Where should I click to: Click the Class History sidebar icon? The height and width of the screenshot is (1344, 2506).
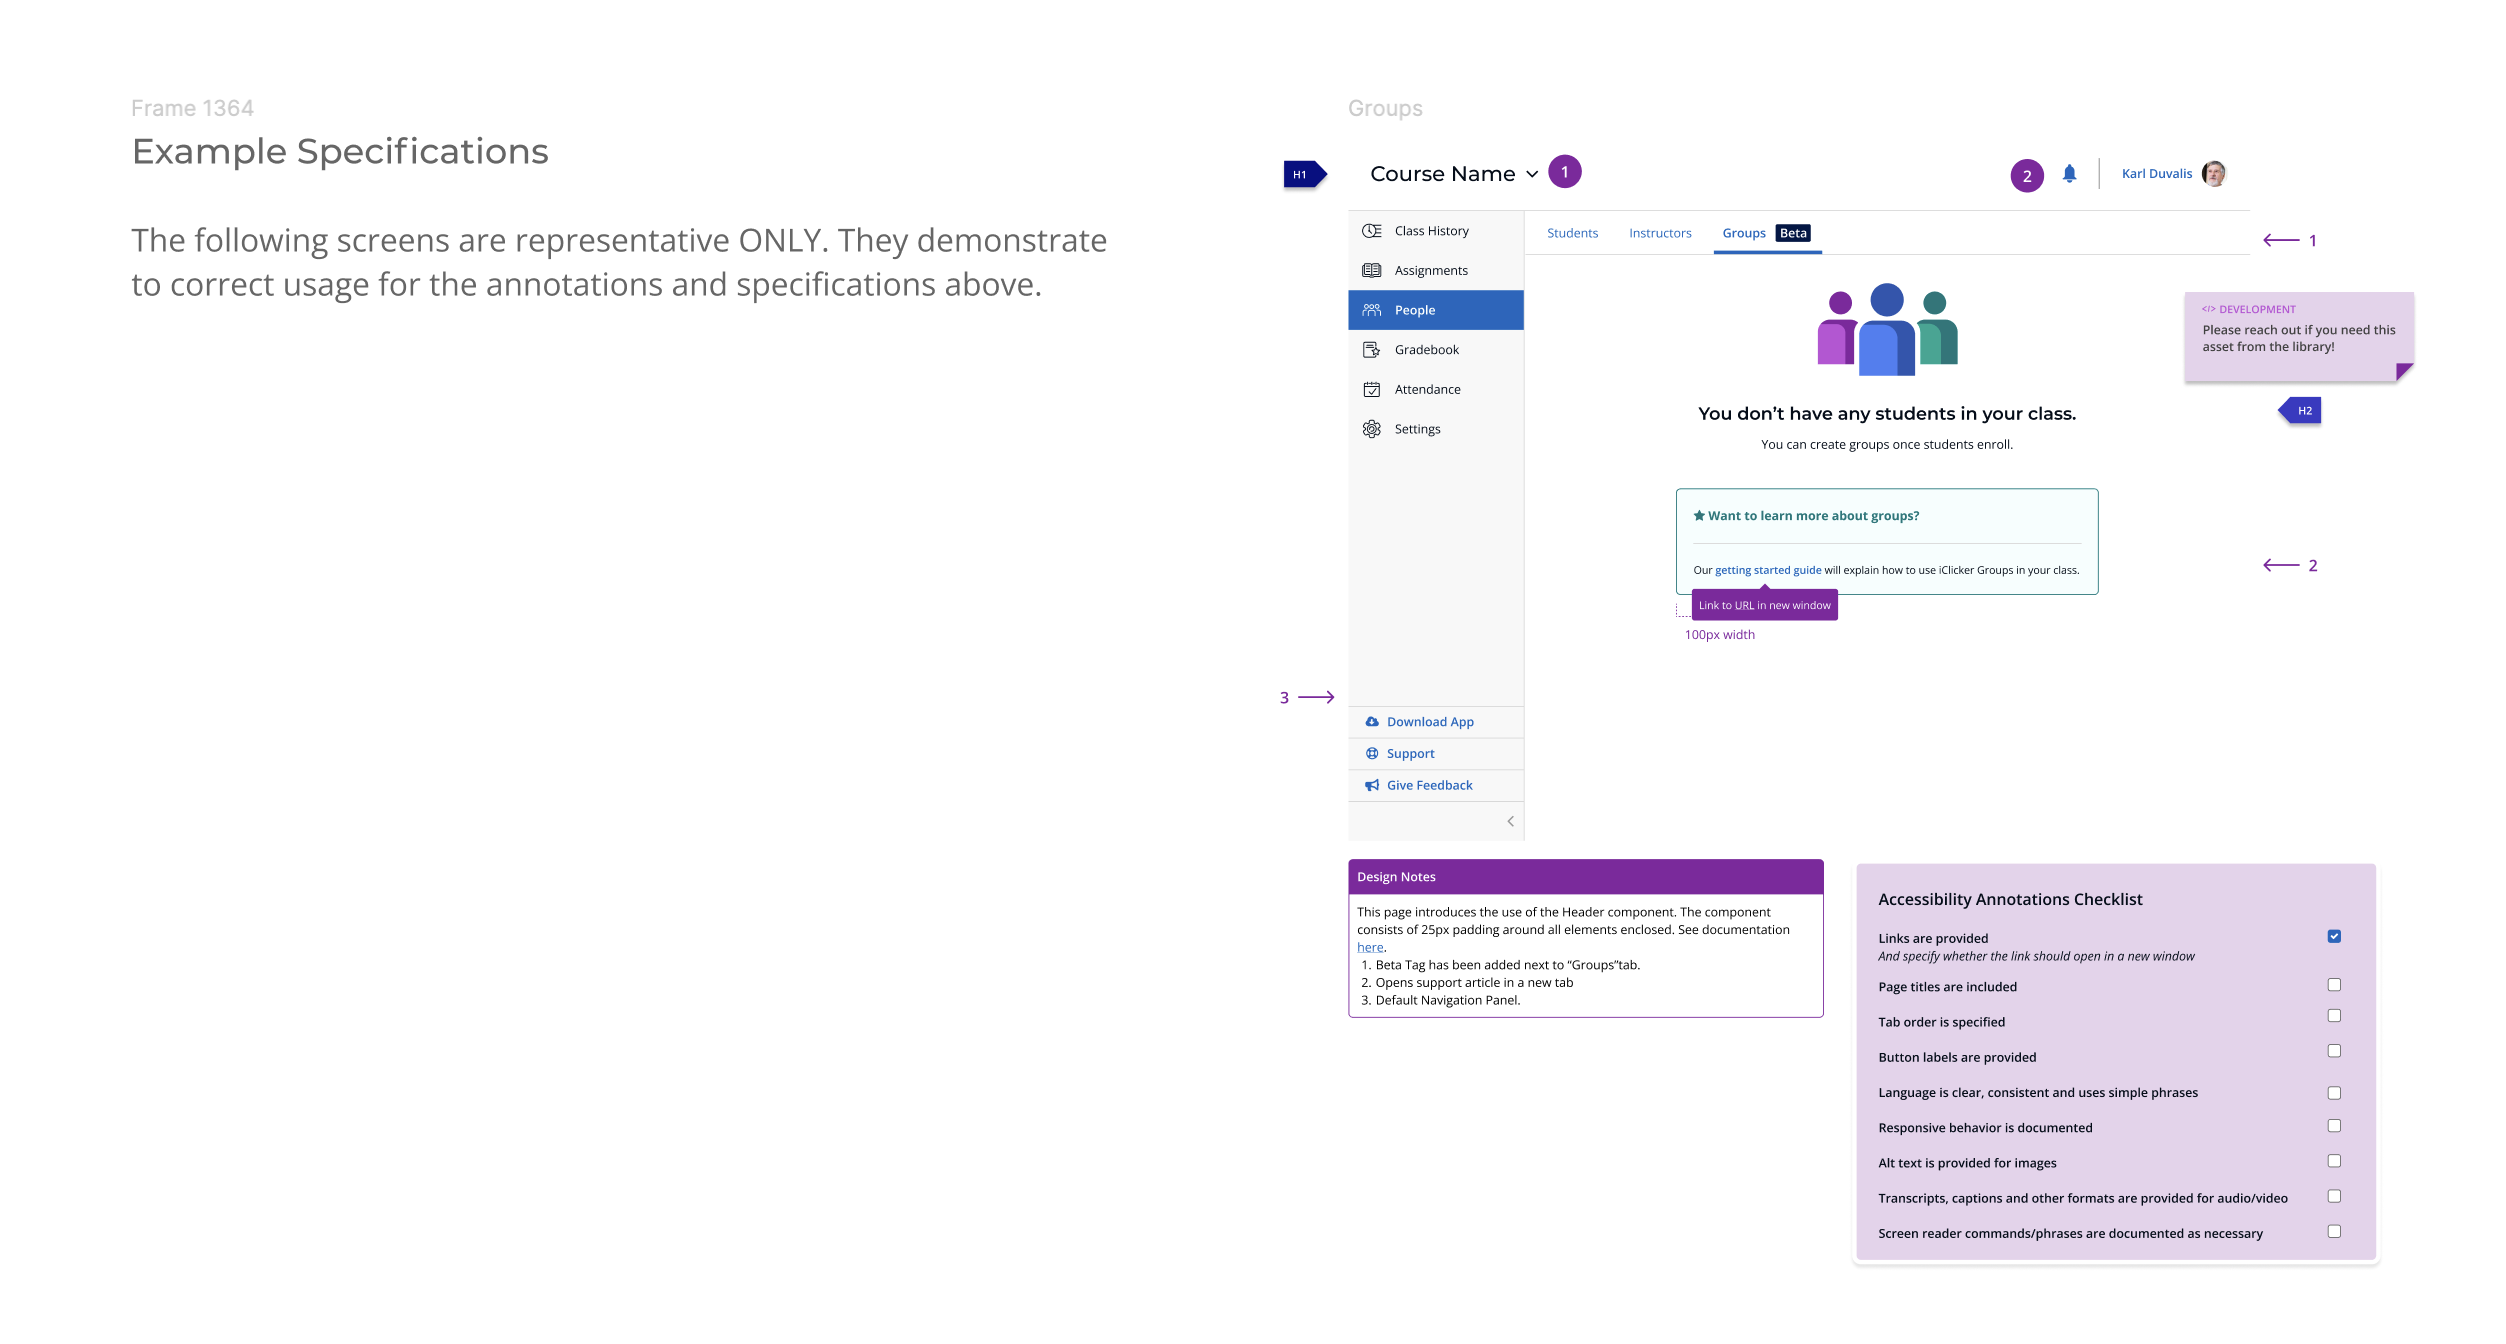click(x=1371, y=231)
